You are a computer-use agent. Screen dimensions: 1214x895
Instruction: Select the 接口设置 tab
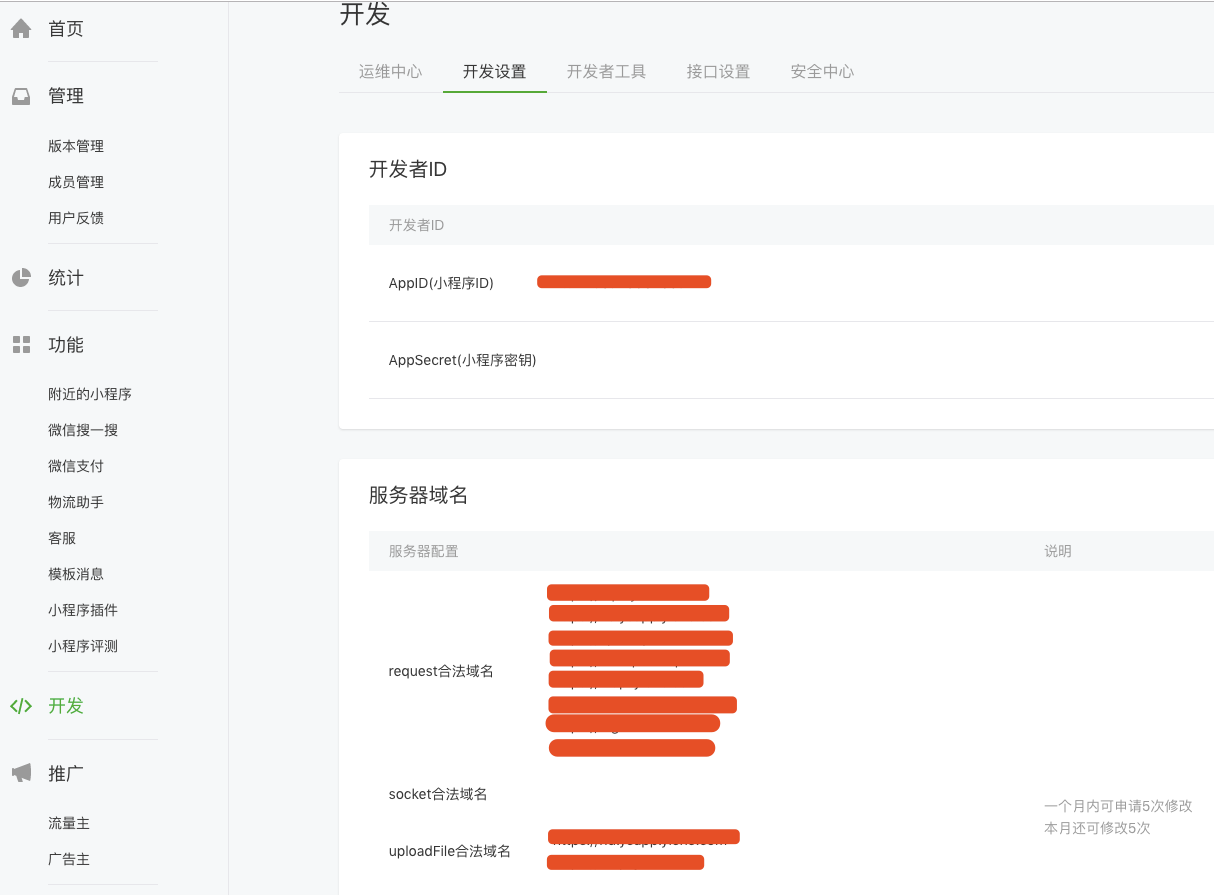point(717,71)
